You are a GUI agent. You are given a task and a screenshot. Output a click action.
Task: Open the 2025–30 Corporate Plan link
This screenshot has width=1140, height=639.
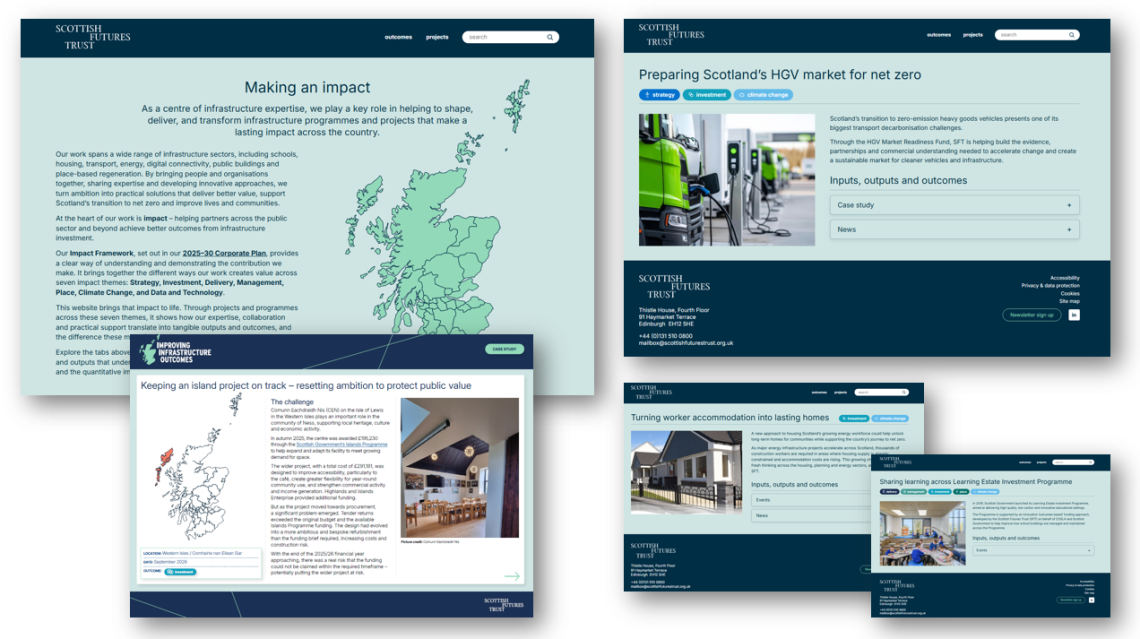click(x=224, y=253)
